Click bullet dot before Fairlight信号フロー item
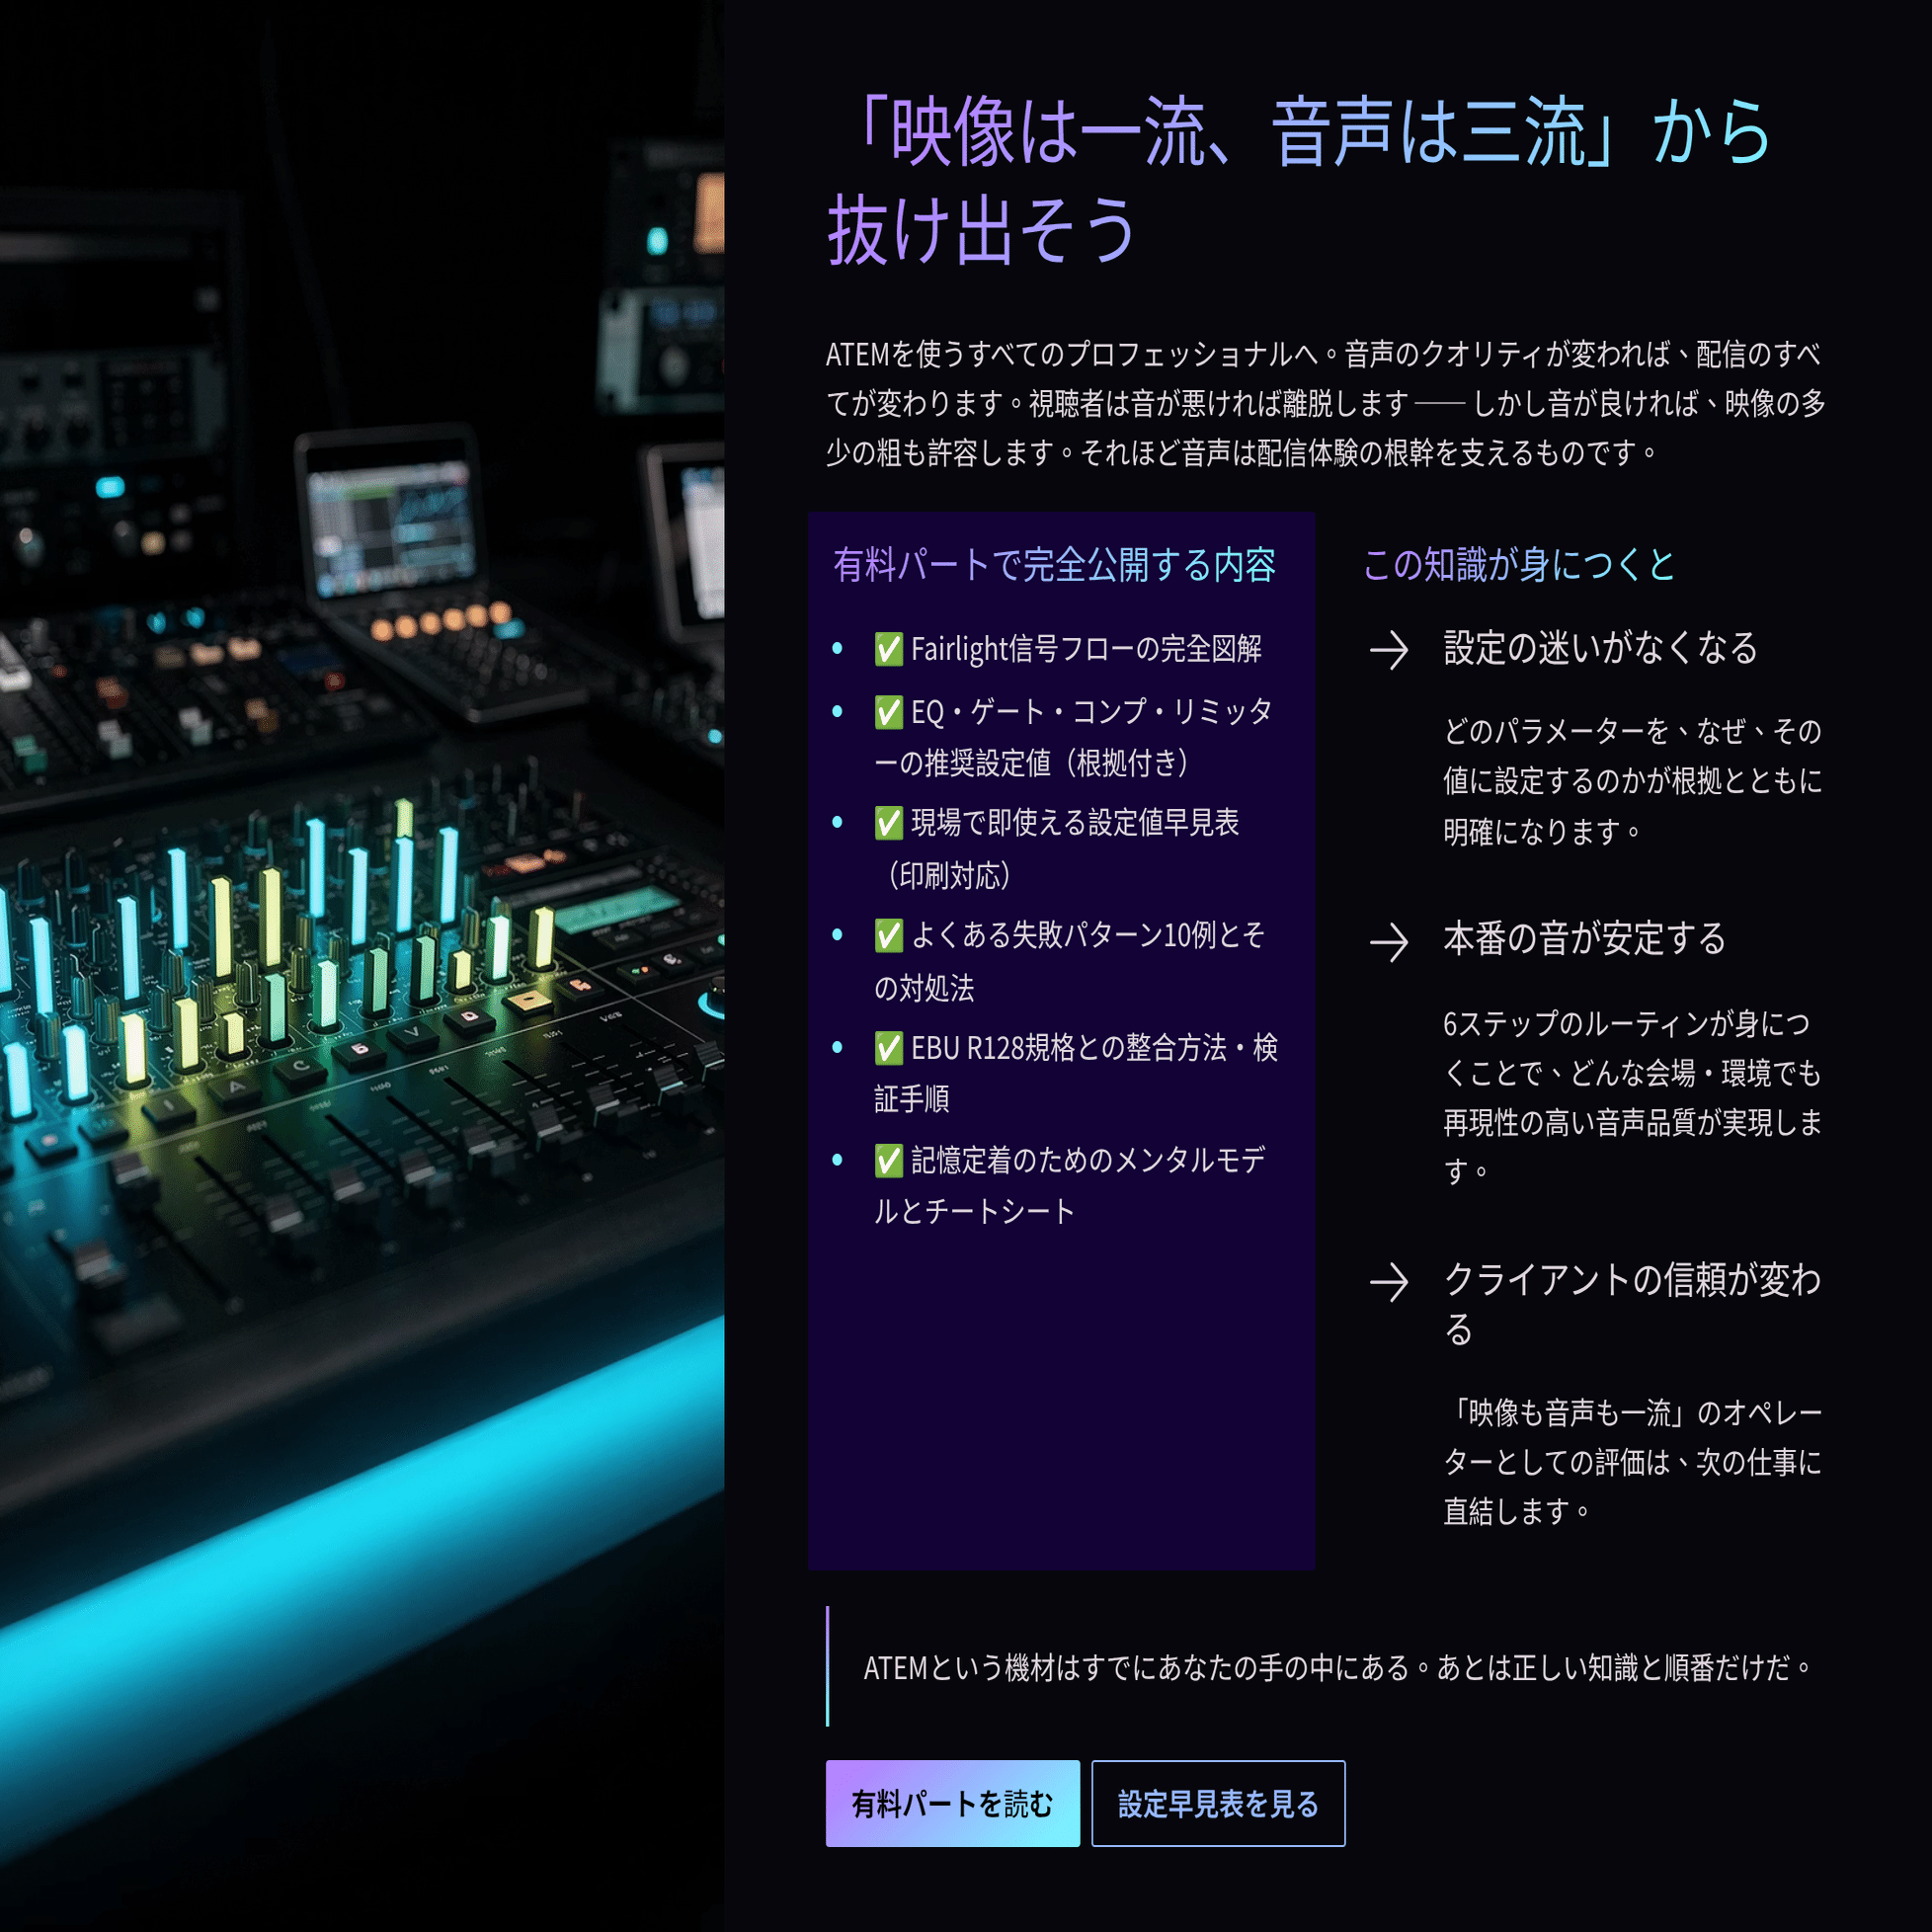Viewport: 1932px width, 1932px height. coord(837,649)
